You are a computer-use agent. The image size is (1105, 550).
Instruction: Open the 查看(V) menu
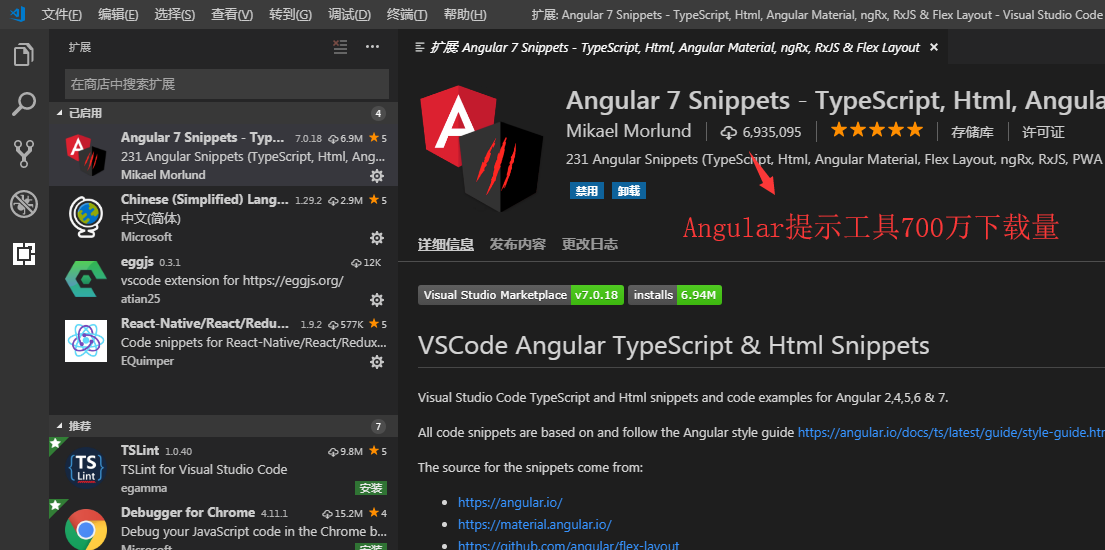point(232,14)
